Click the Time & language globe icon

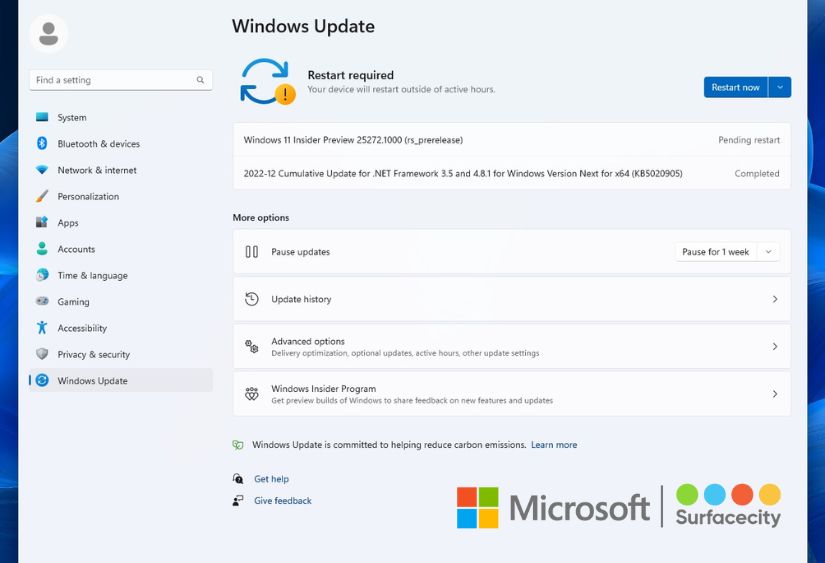click(42, 275)
